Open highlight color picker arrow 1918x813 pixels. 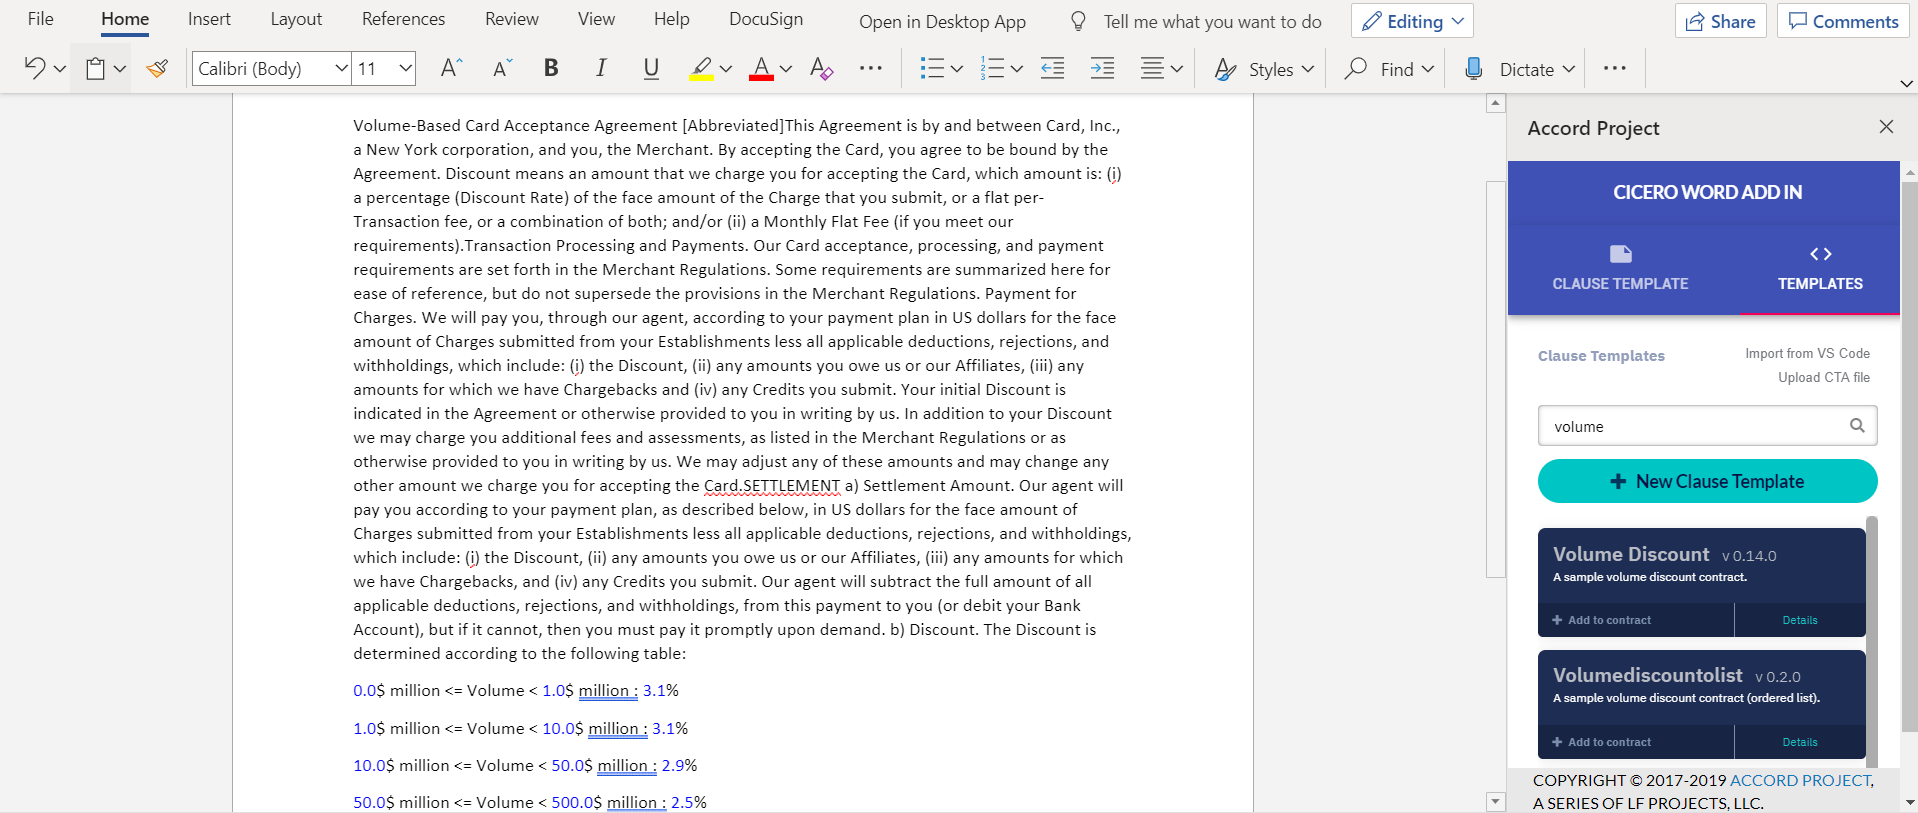pos(726,69)
